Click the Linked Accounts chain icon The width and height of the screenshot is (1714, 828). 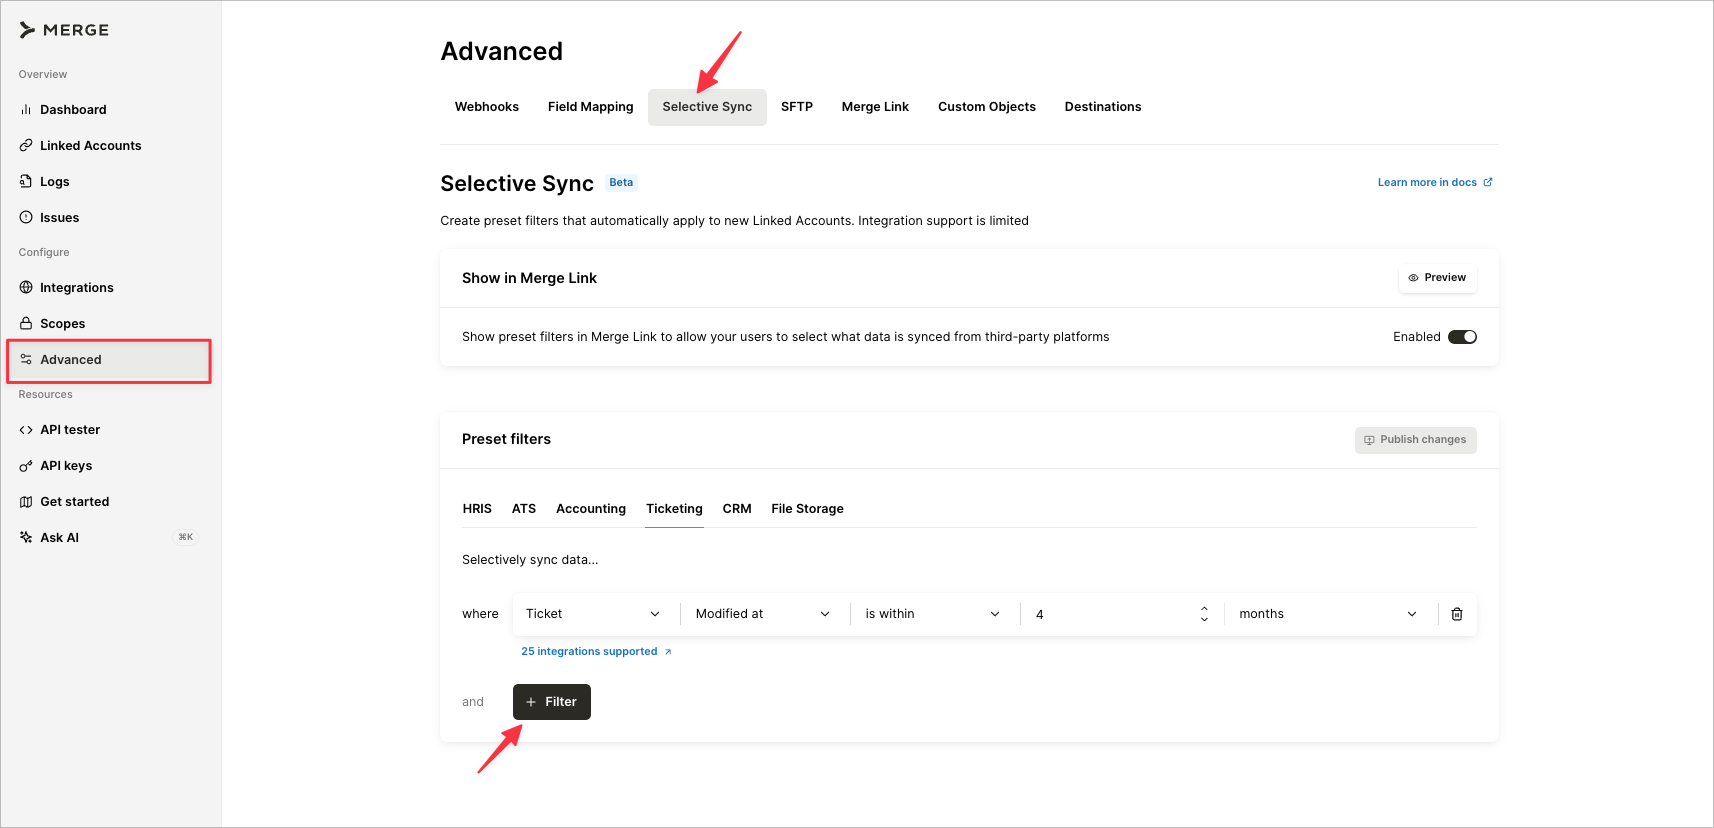[x=26, y=146]
